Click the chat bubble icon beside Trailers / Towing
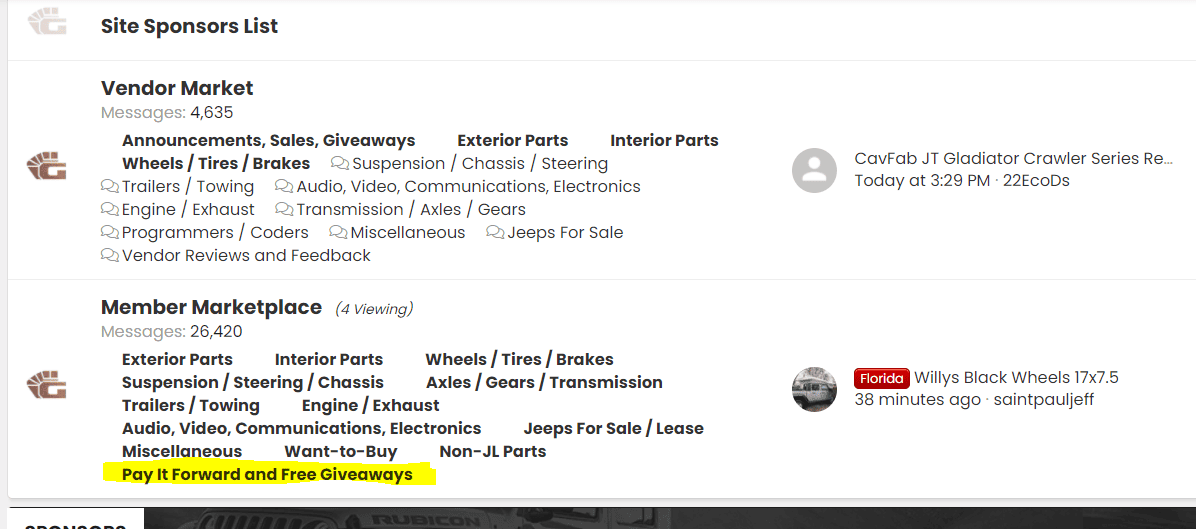1196x529 pixels. [110, 186]
